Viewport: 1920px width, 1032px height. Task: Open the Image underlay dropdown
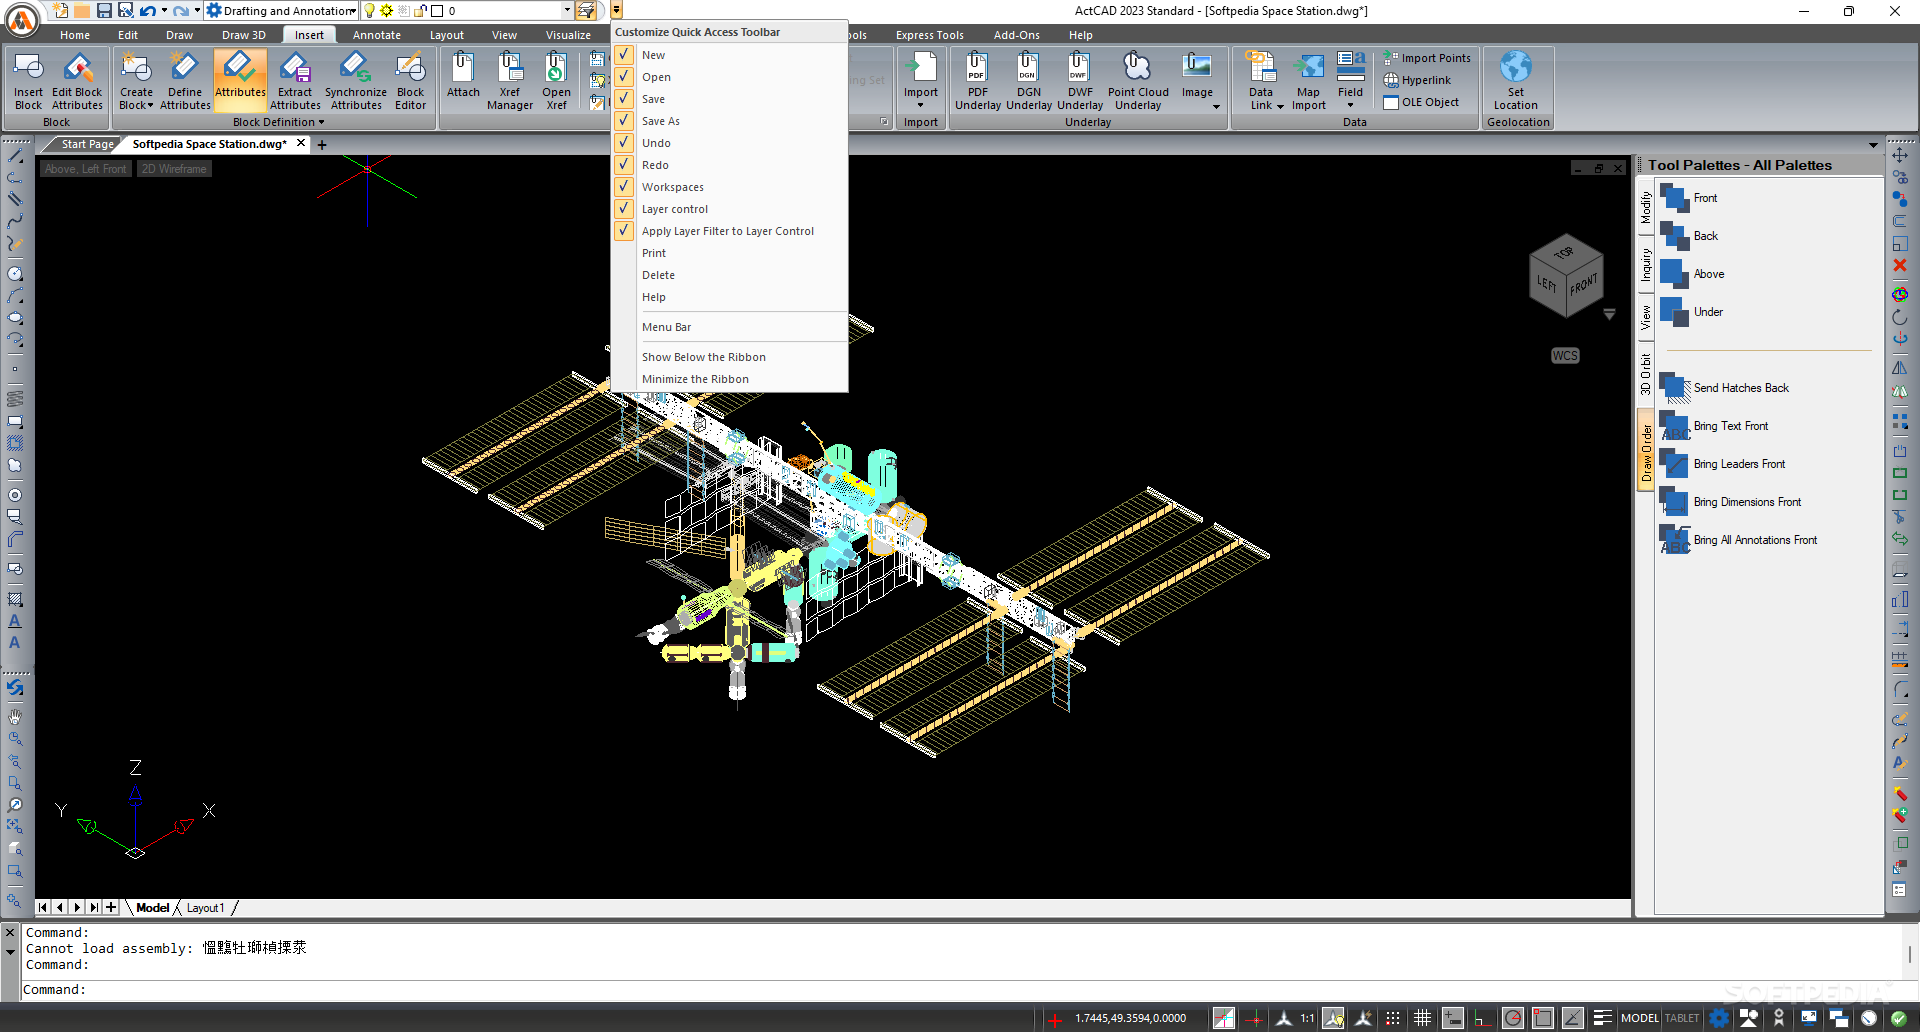click(x=1216, y=107)
